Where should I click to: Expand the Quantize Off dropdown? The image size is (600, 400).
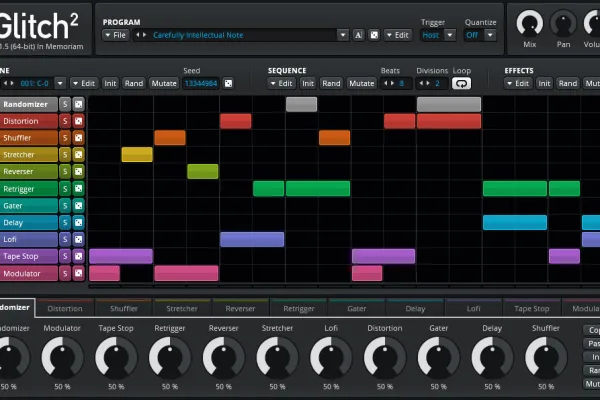pyautogui.click(x=490, y=35)
